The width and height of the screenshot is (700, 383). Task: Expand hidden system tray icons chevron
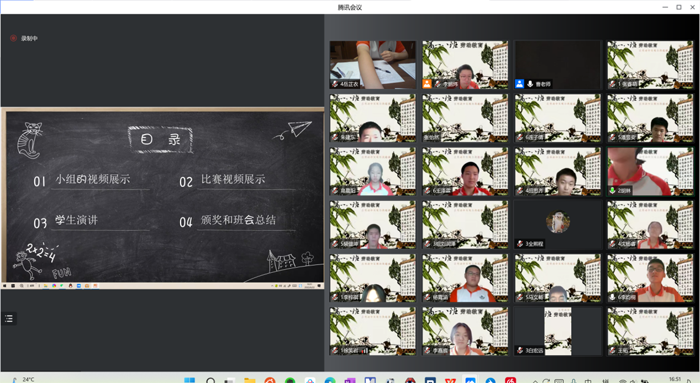pyautogui.click(x=535, y=381)
